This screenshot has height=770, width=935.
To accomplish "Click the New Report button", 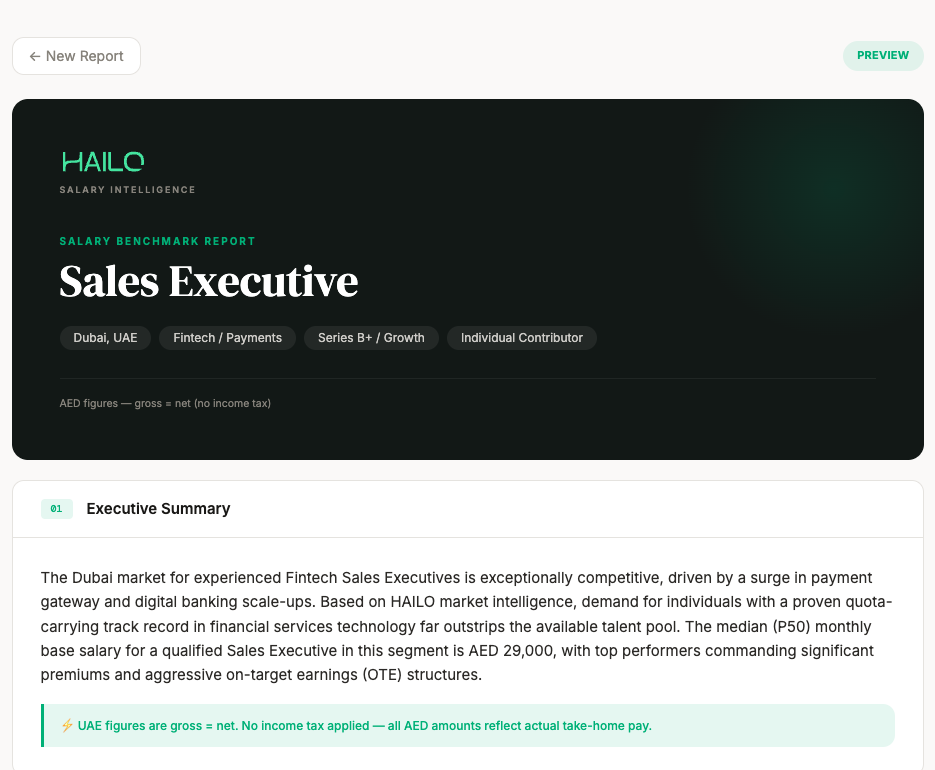I will 76,56.
